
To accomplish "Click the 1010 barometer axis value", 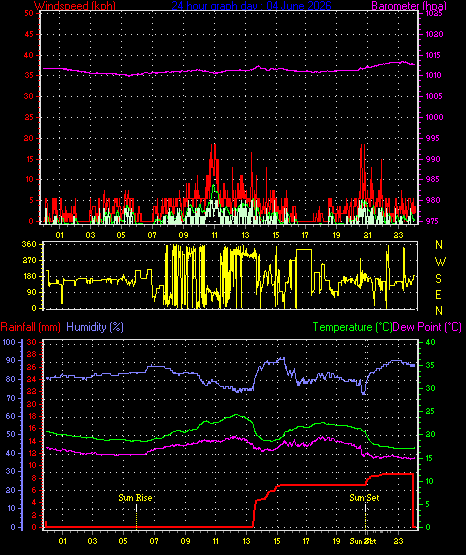I will pos(433,75).
